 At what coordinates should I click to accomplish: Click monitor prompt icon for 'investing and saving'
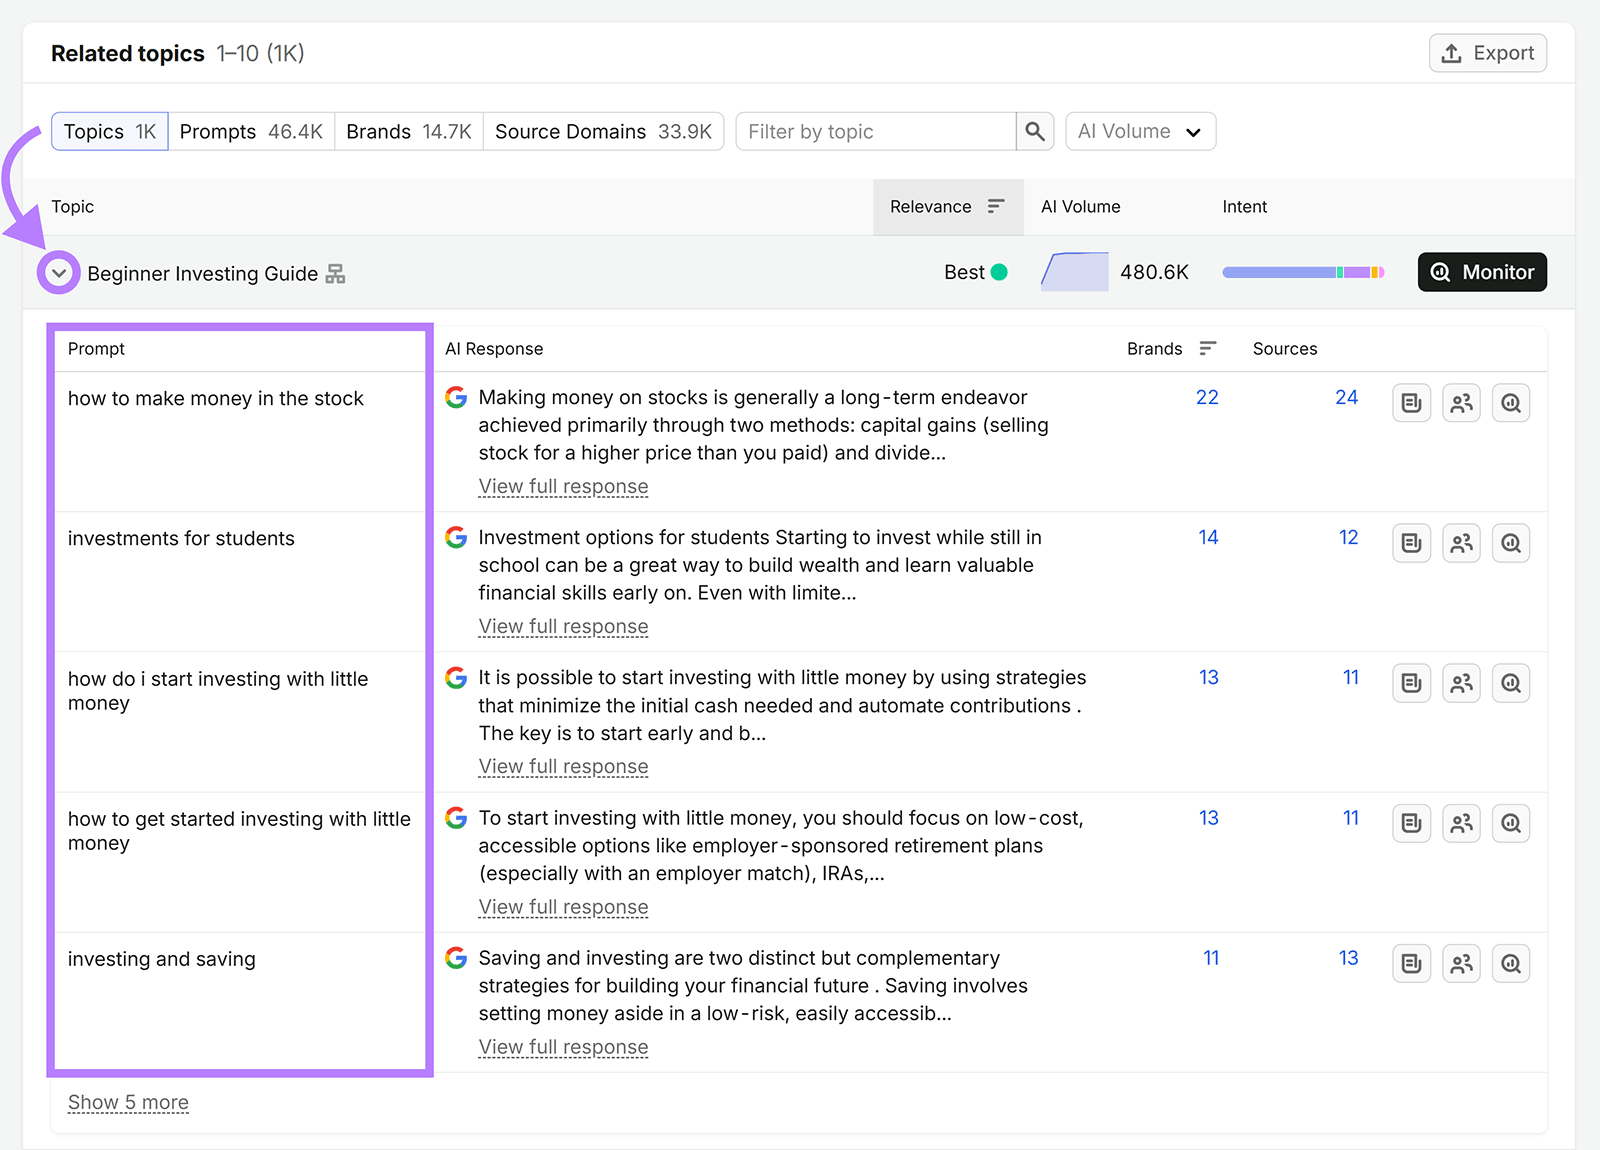(x=1511, y=964)
